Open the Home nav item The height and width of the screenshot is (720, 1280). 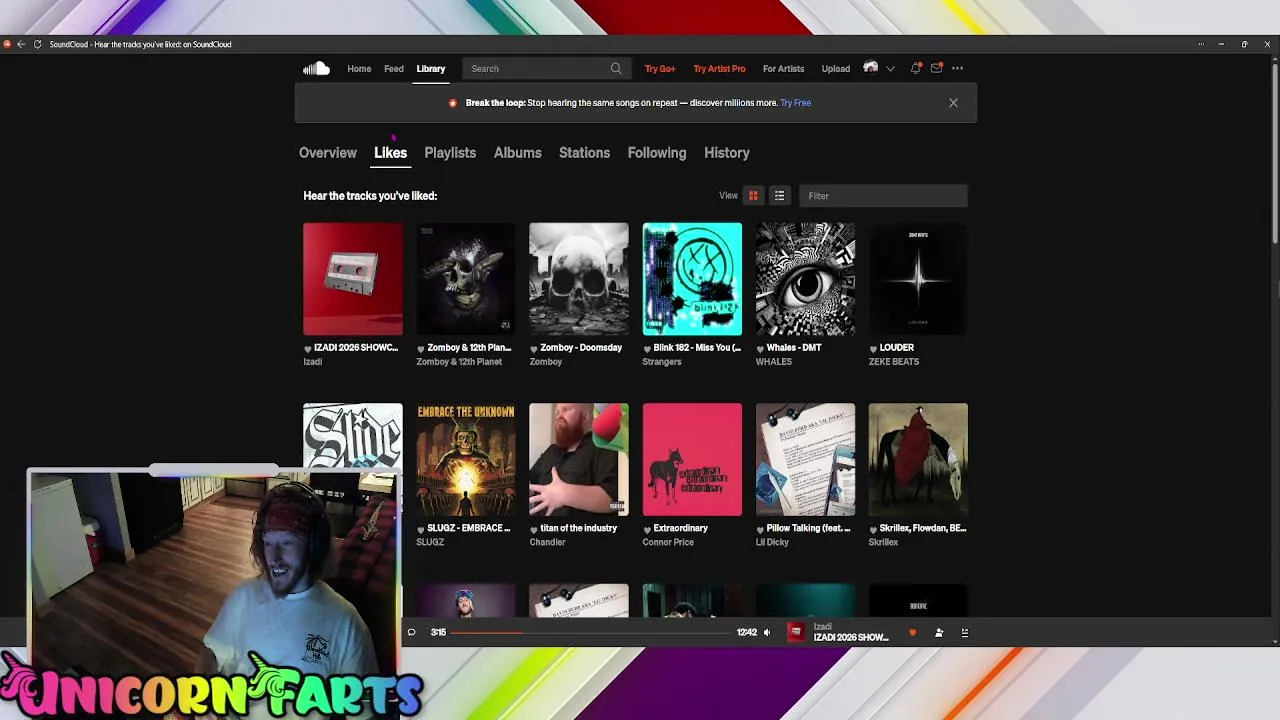(x=359, y=69)
